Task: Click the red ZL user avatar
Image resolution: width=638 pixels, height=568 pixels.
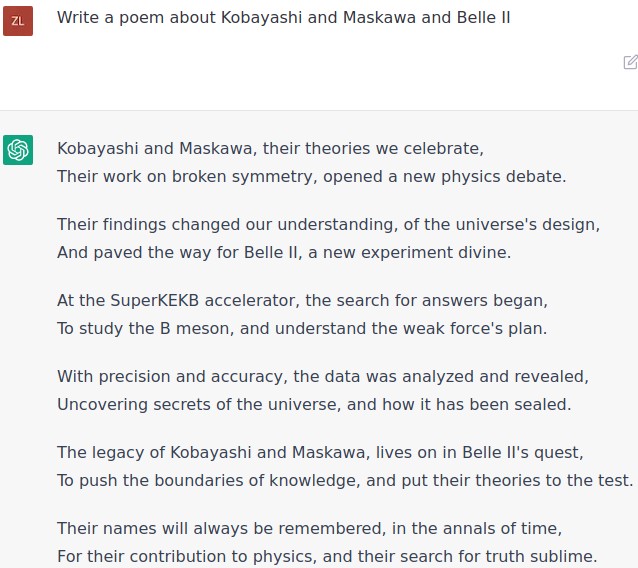Action: pyautogui.click(x=18, y=20)
